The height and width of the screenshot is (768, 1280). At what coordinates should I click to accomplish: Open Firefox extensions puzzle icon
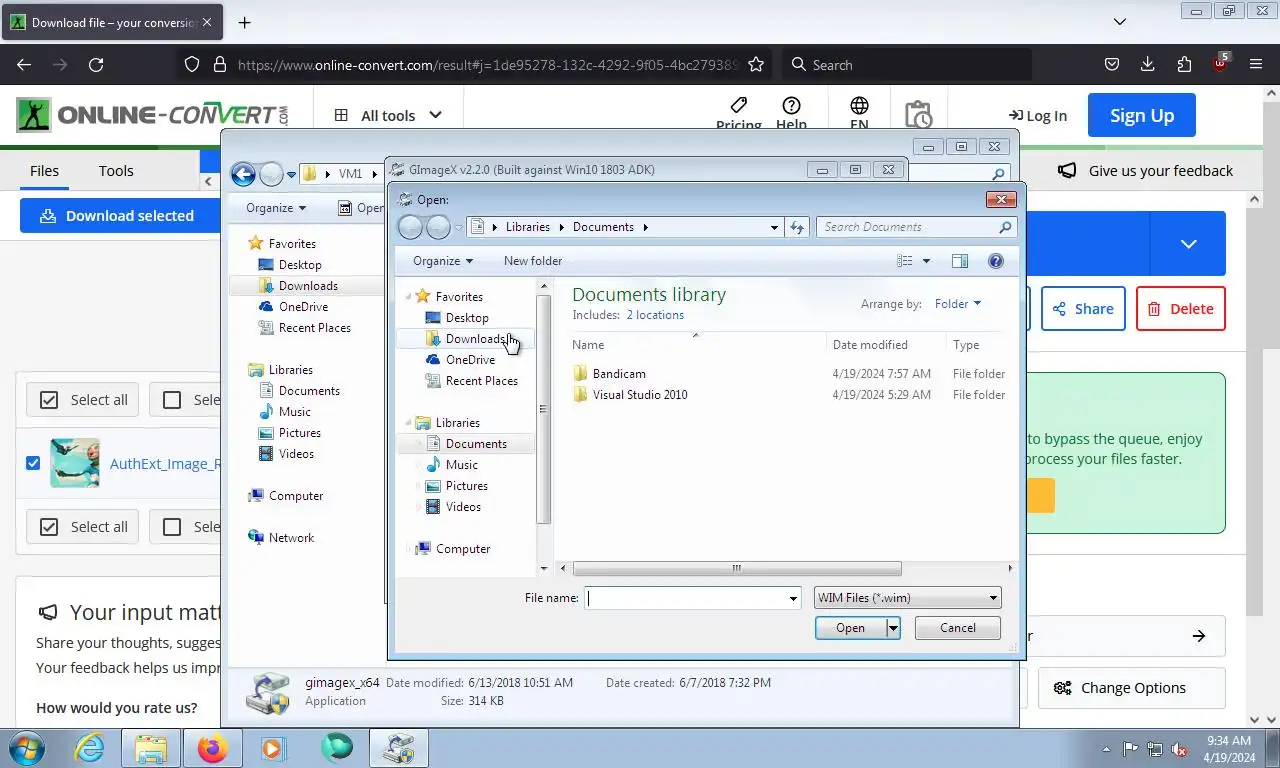tap(1184, 65)
